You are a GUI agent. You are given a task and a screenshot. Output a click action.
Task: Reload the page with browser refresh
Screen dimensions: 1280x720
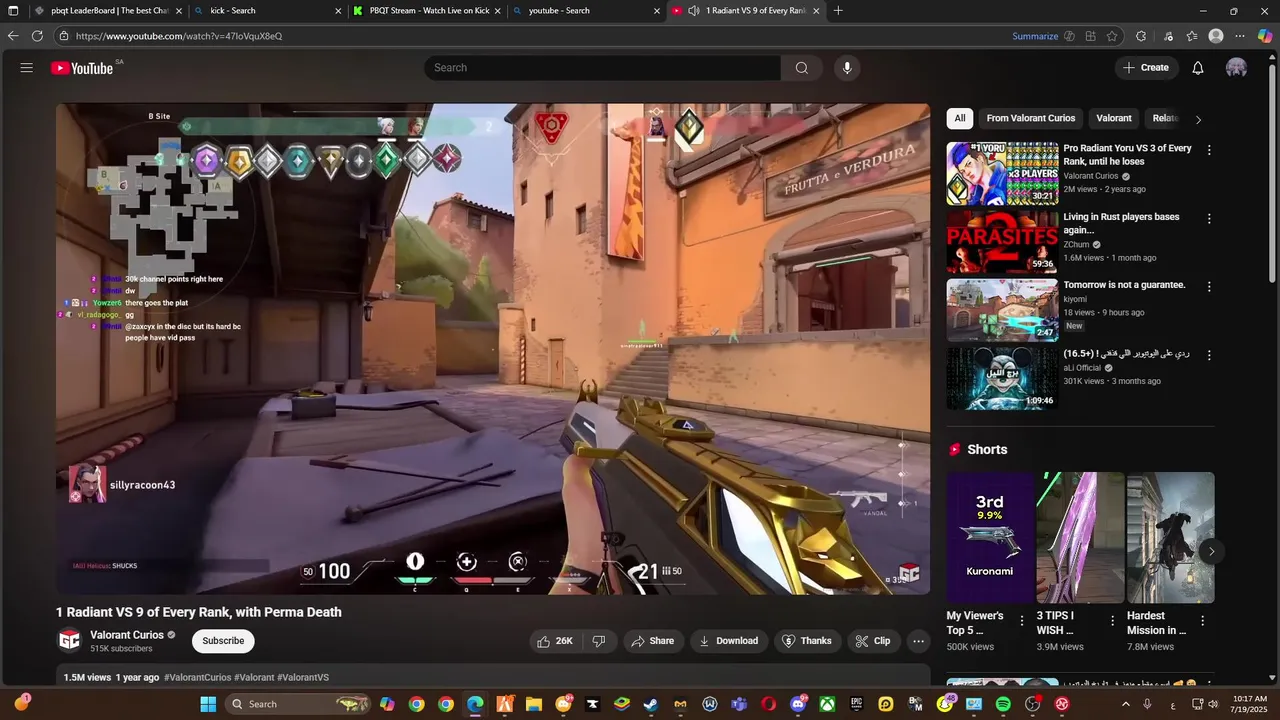(x=37, y=36)
